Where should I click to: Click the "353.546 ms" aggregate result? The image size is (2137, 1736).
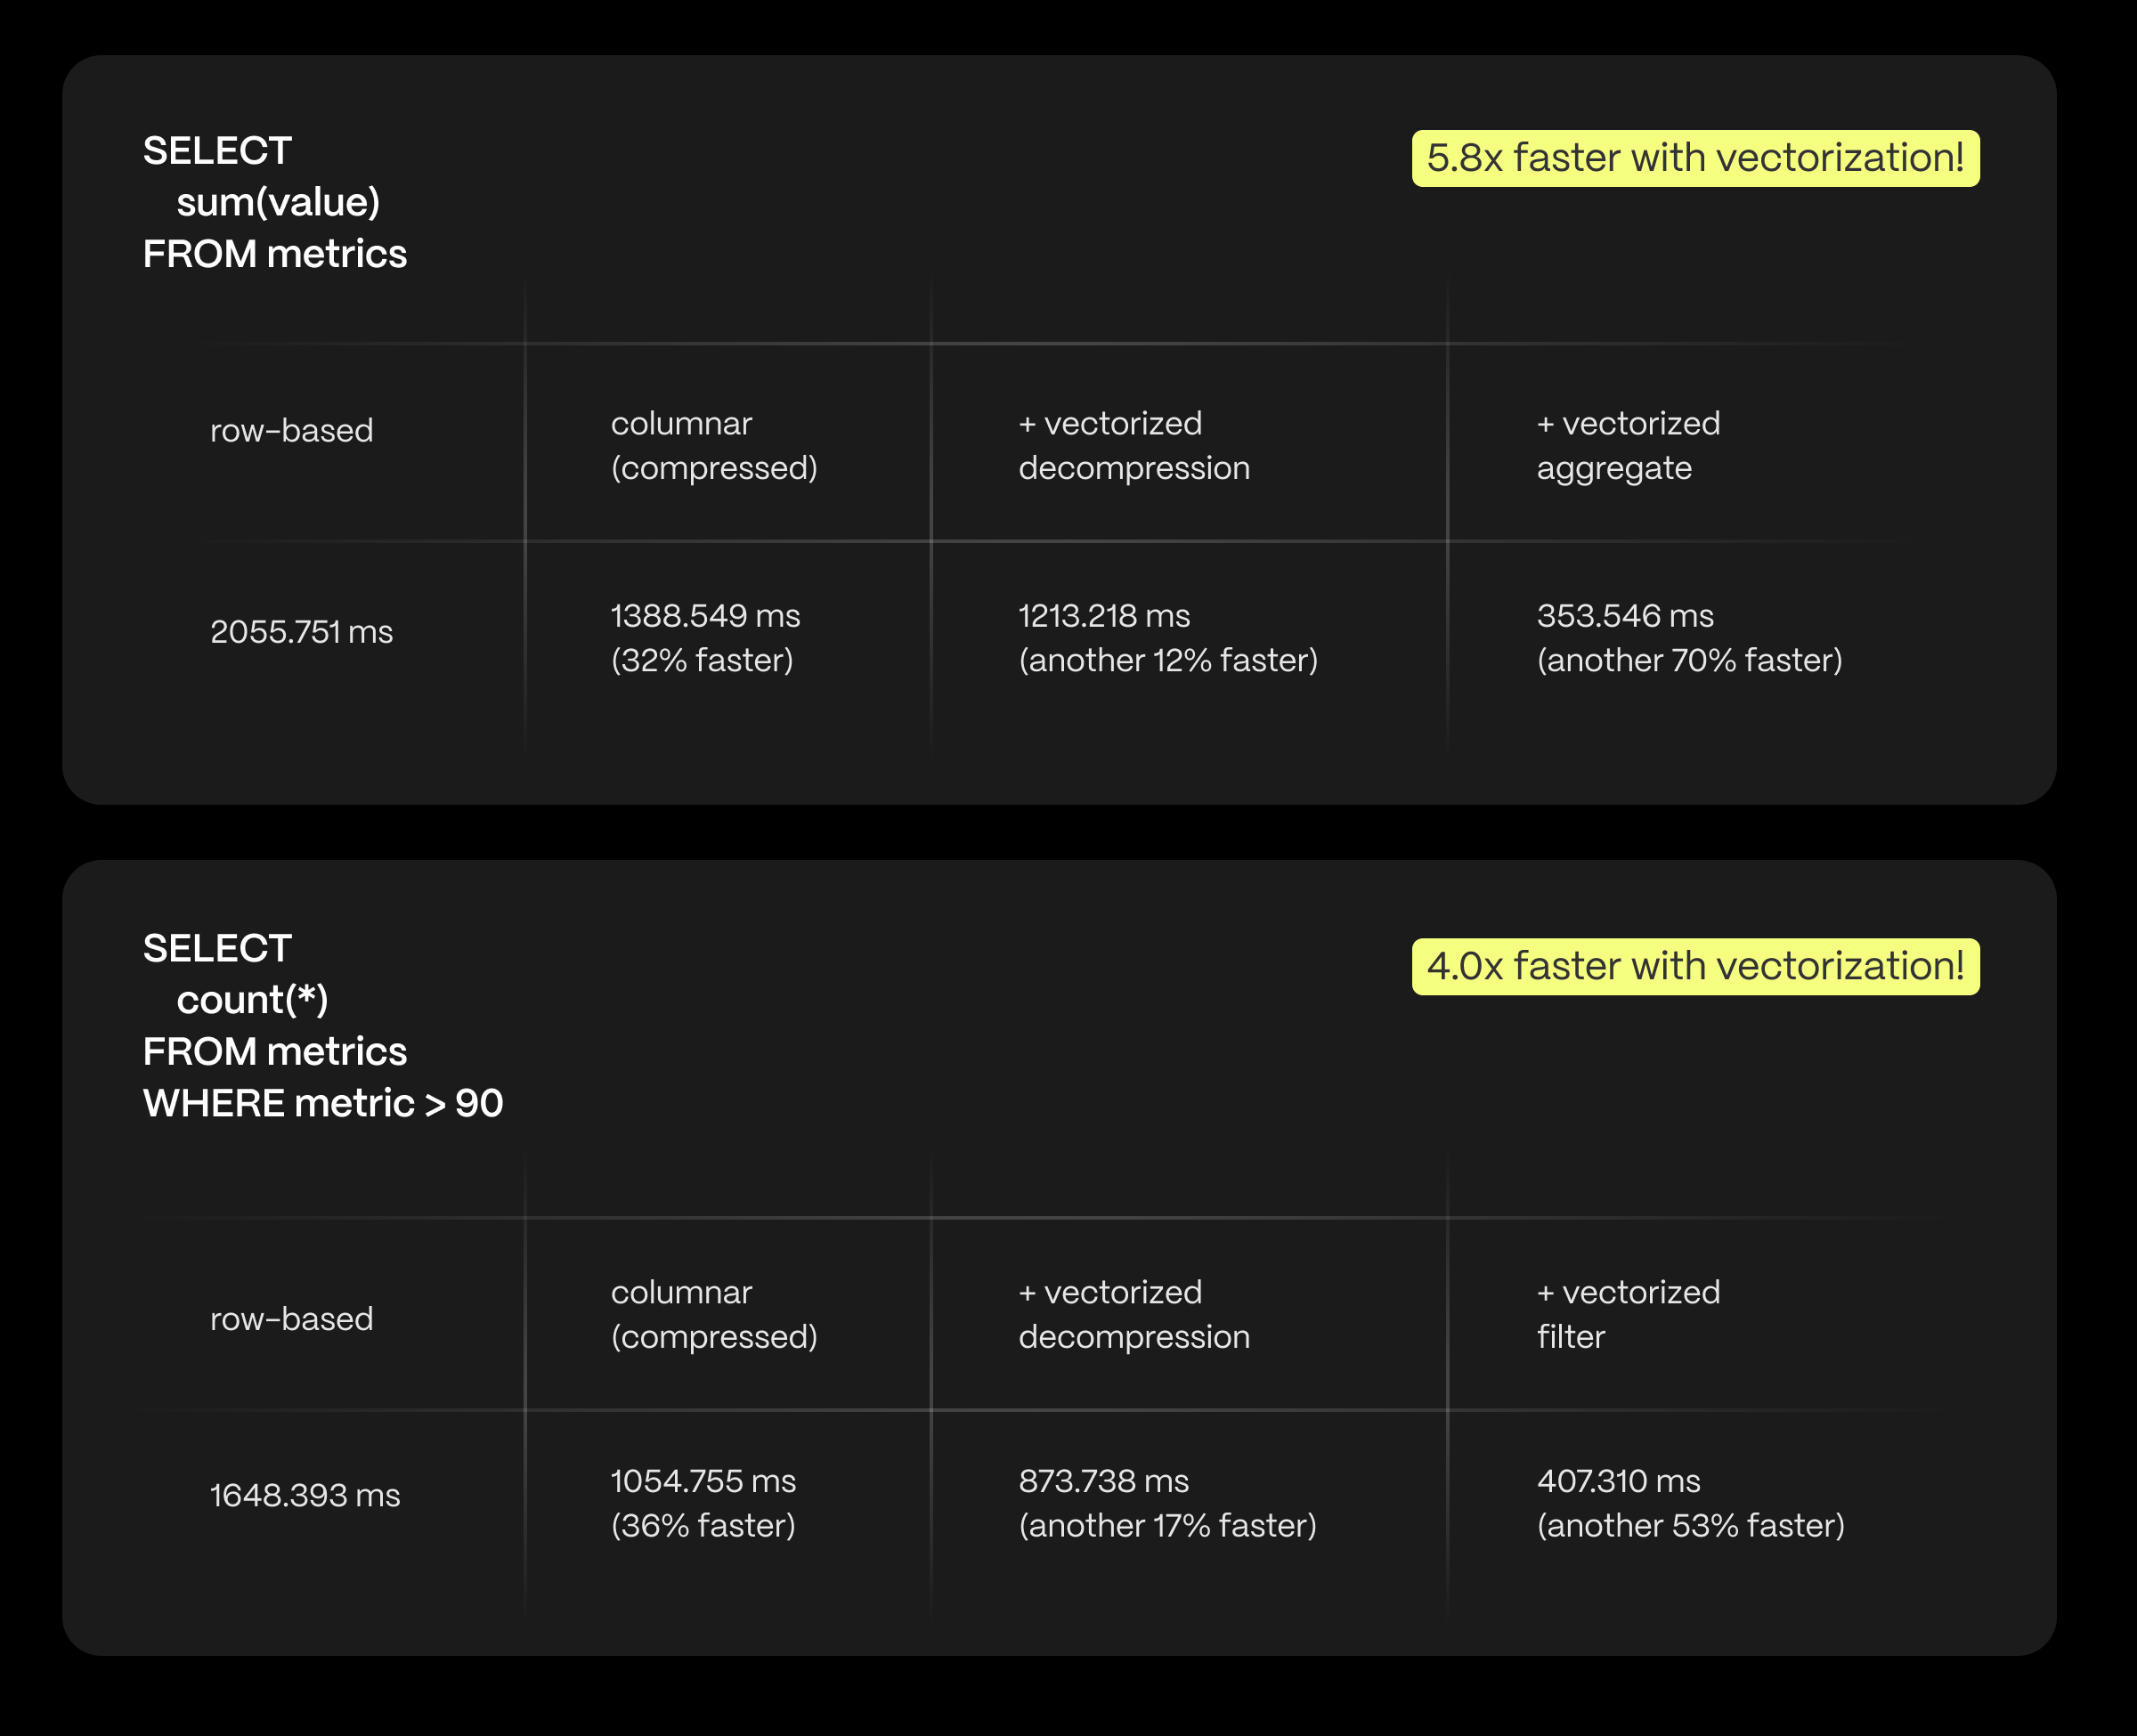pyautogui.click(x=1625, y=616)
